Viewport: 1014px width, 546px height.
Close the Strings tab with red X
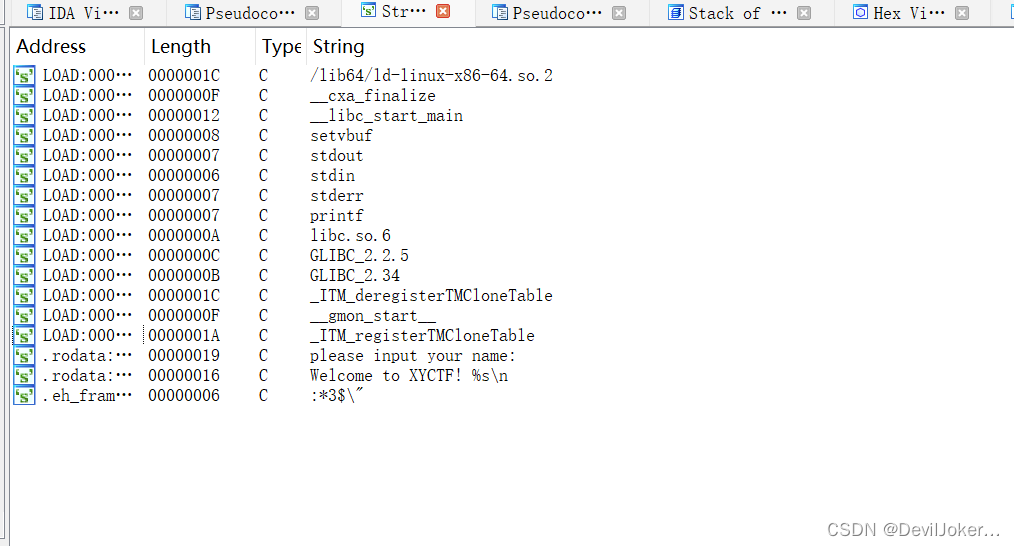[x=443, y=11]
